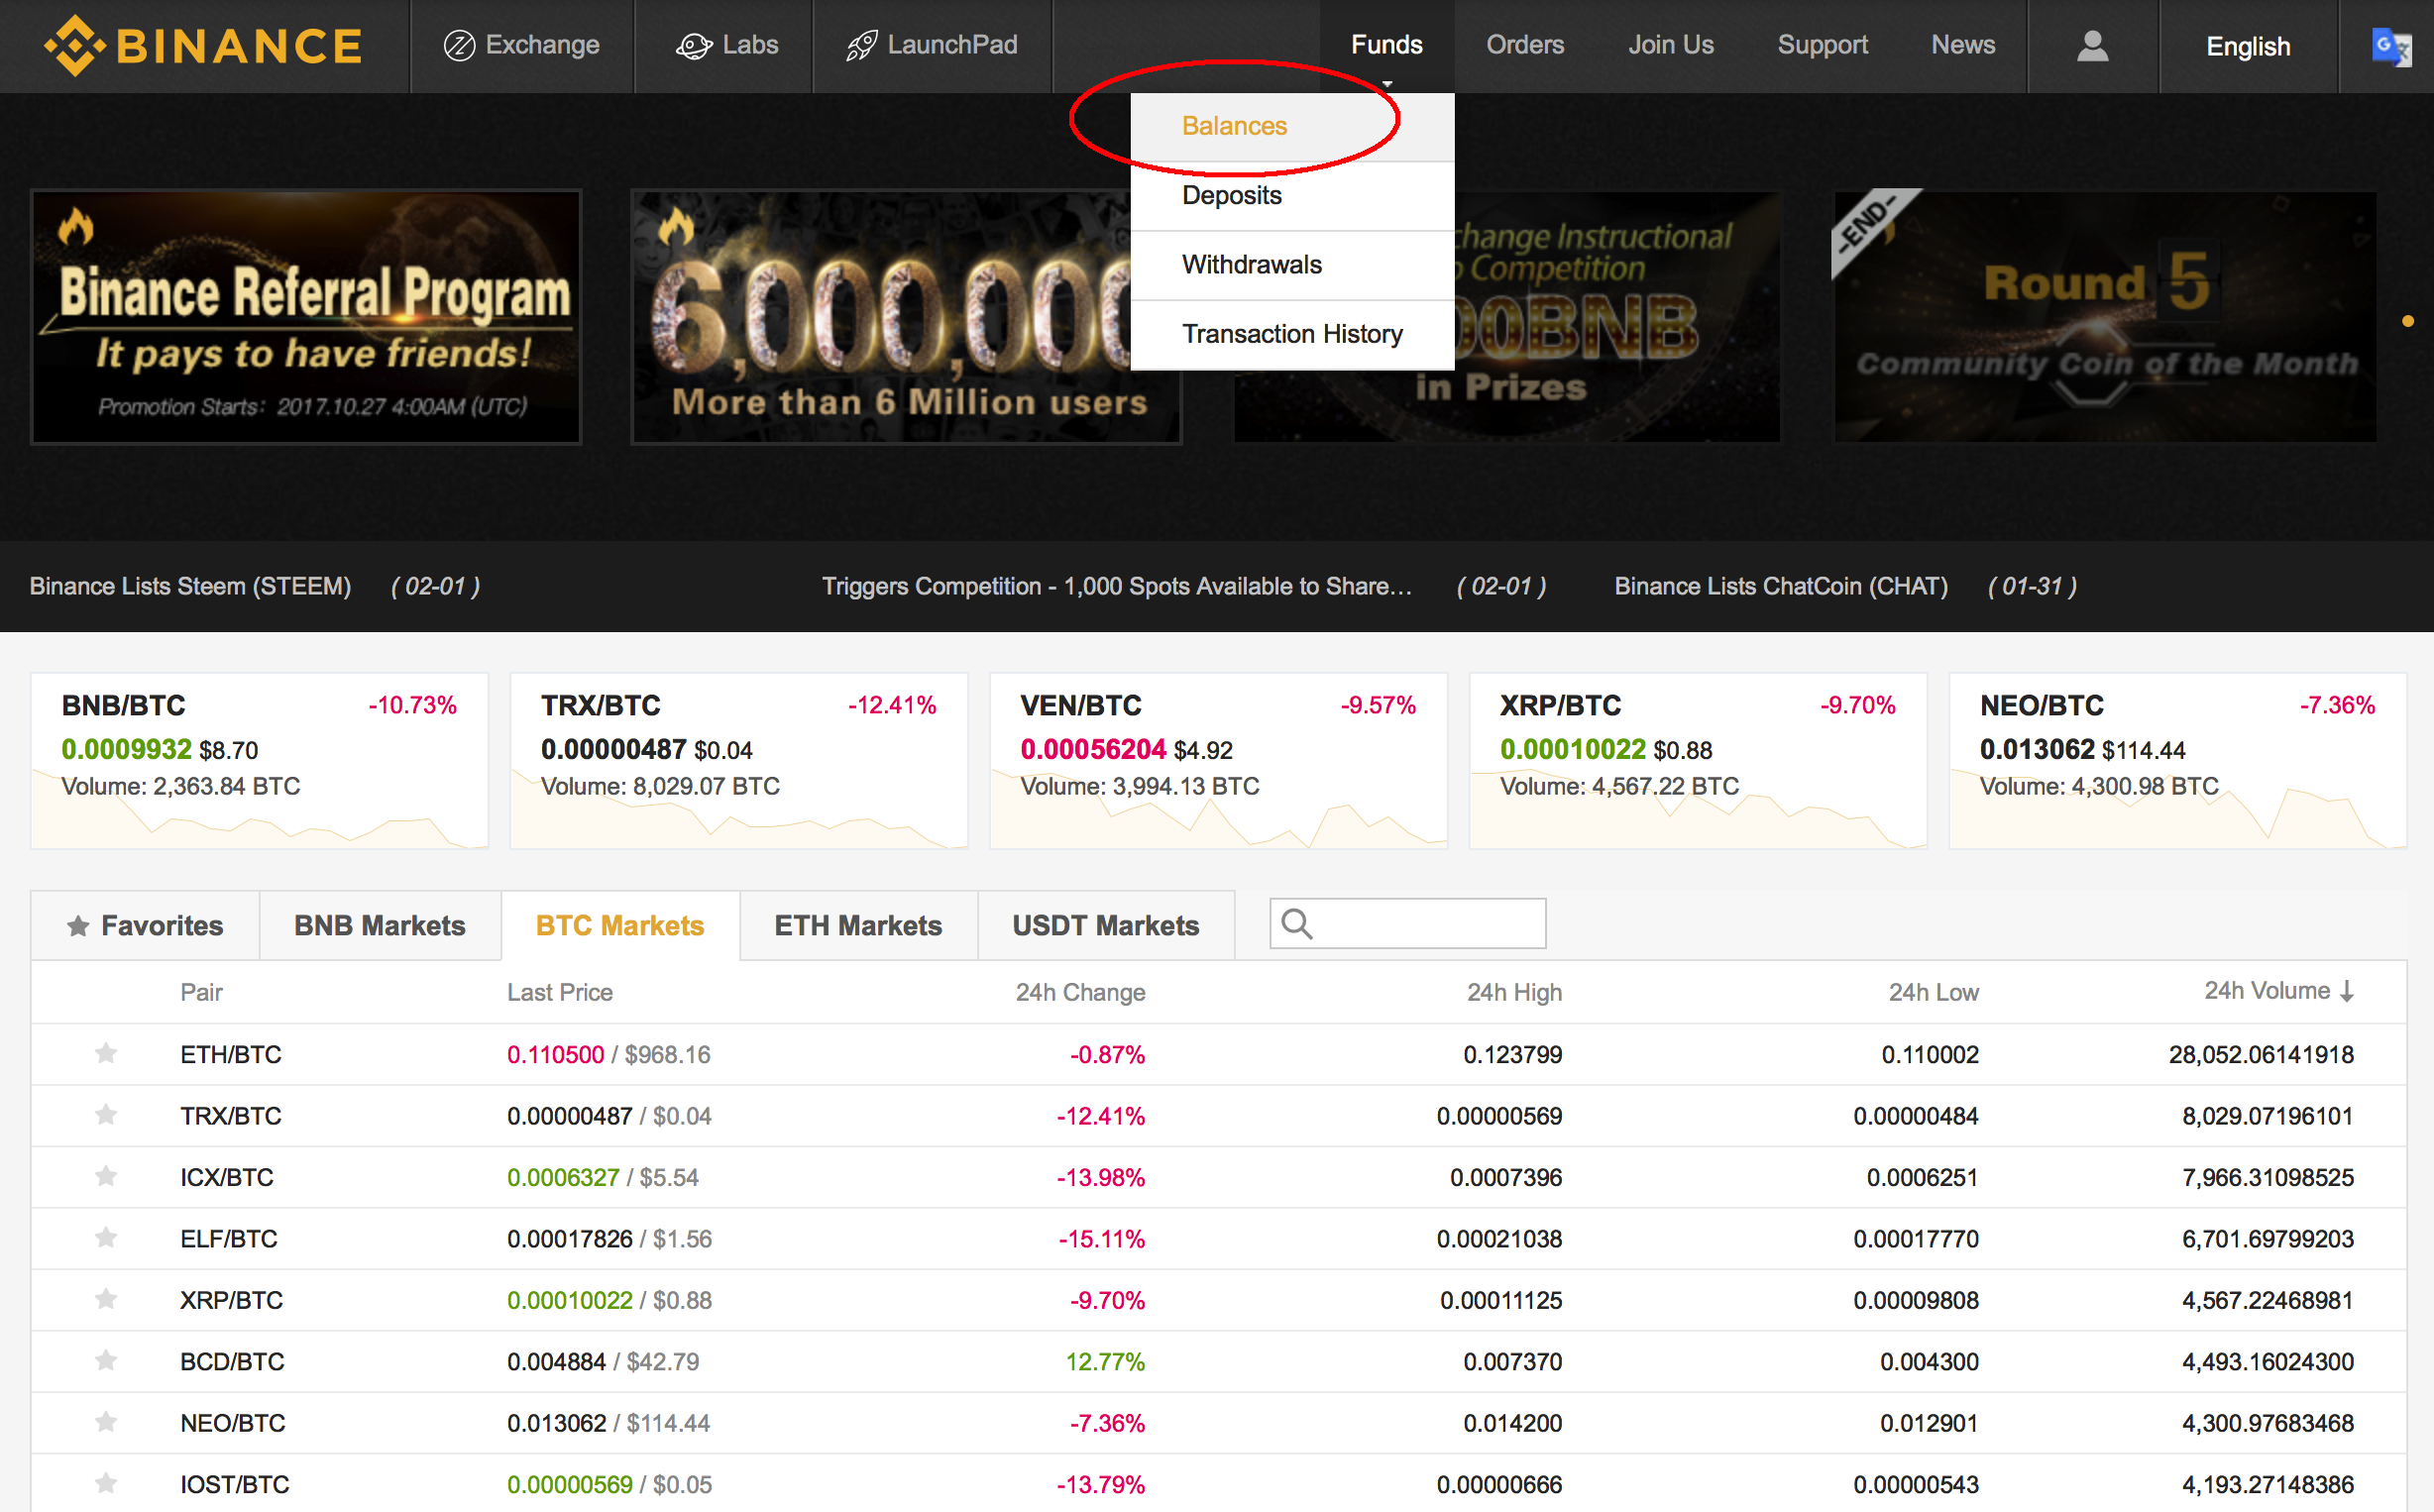Click the LaunchPad rocket icon
Image resolution: width=2434 pixels, height=1512 pixels.
861,46
